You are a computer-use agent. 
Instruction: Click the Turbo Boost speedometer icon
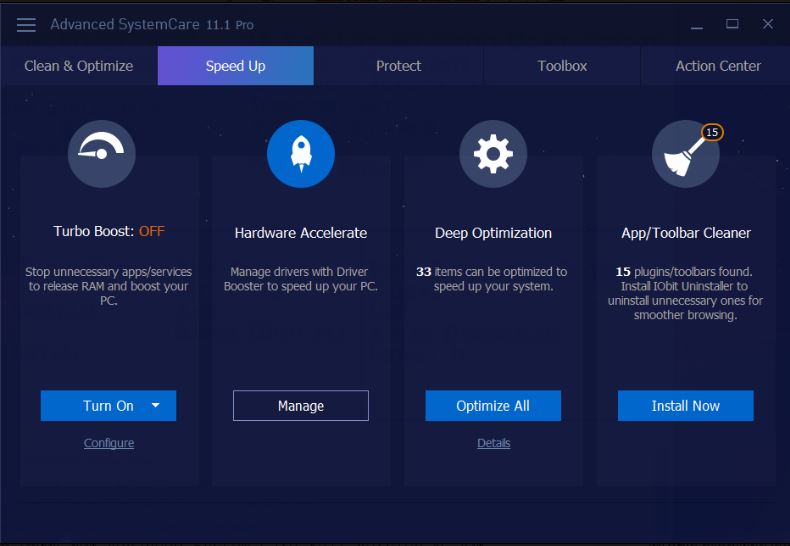click(102, 154)
